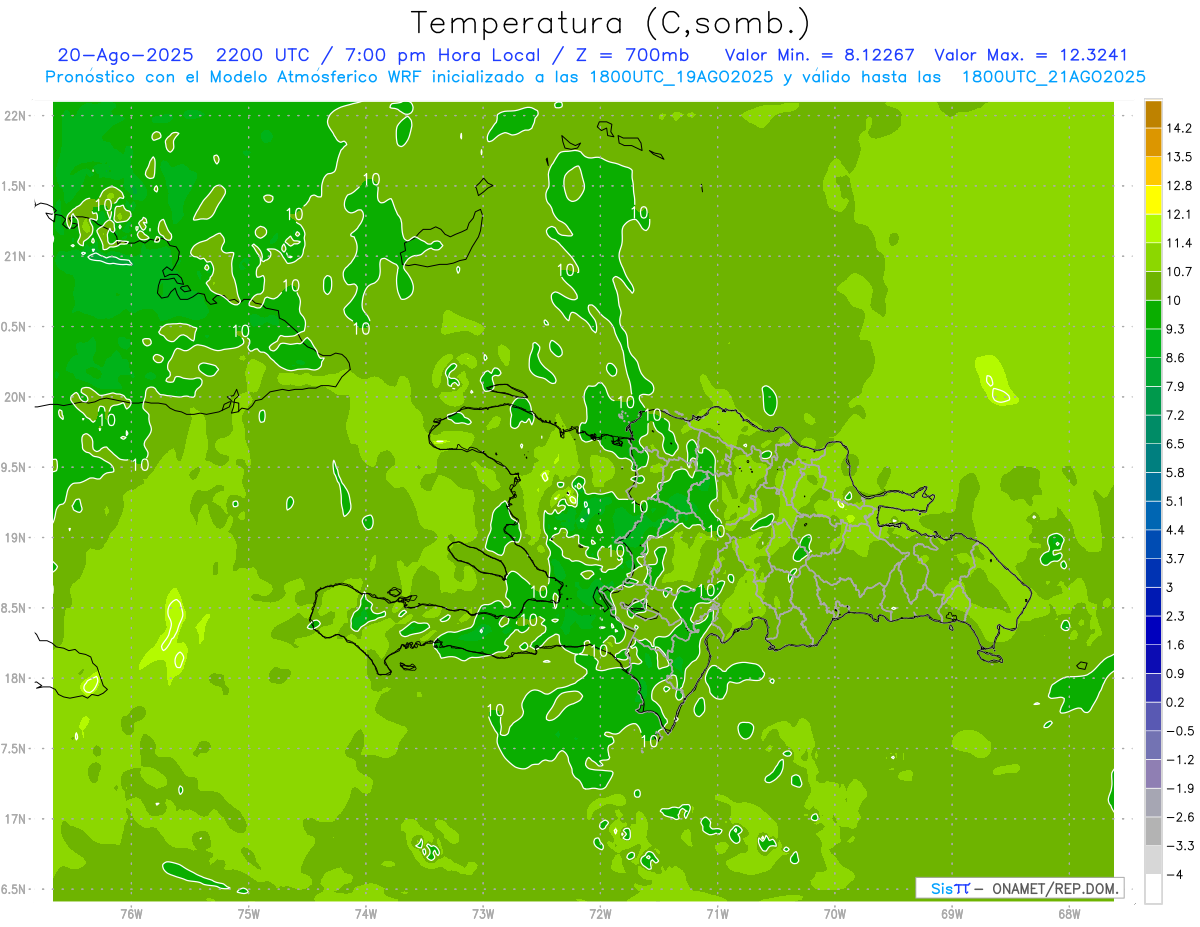Screen dimensions: 1200x927
Task: Click the '17N' latitude label
Action: 16,819
